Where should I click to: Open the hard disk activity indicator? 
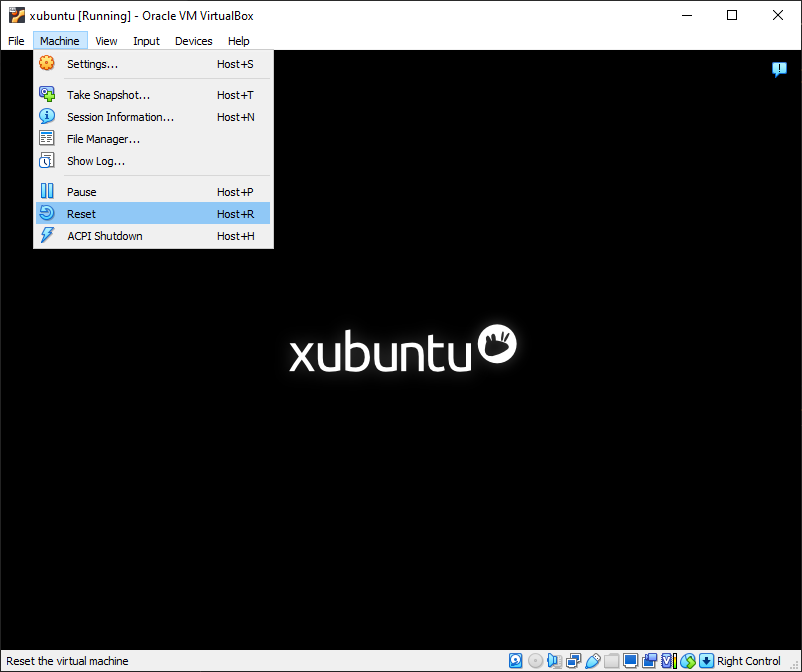(516, 661)
